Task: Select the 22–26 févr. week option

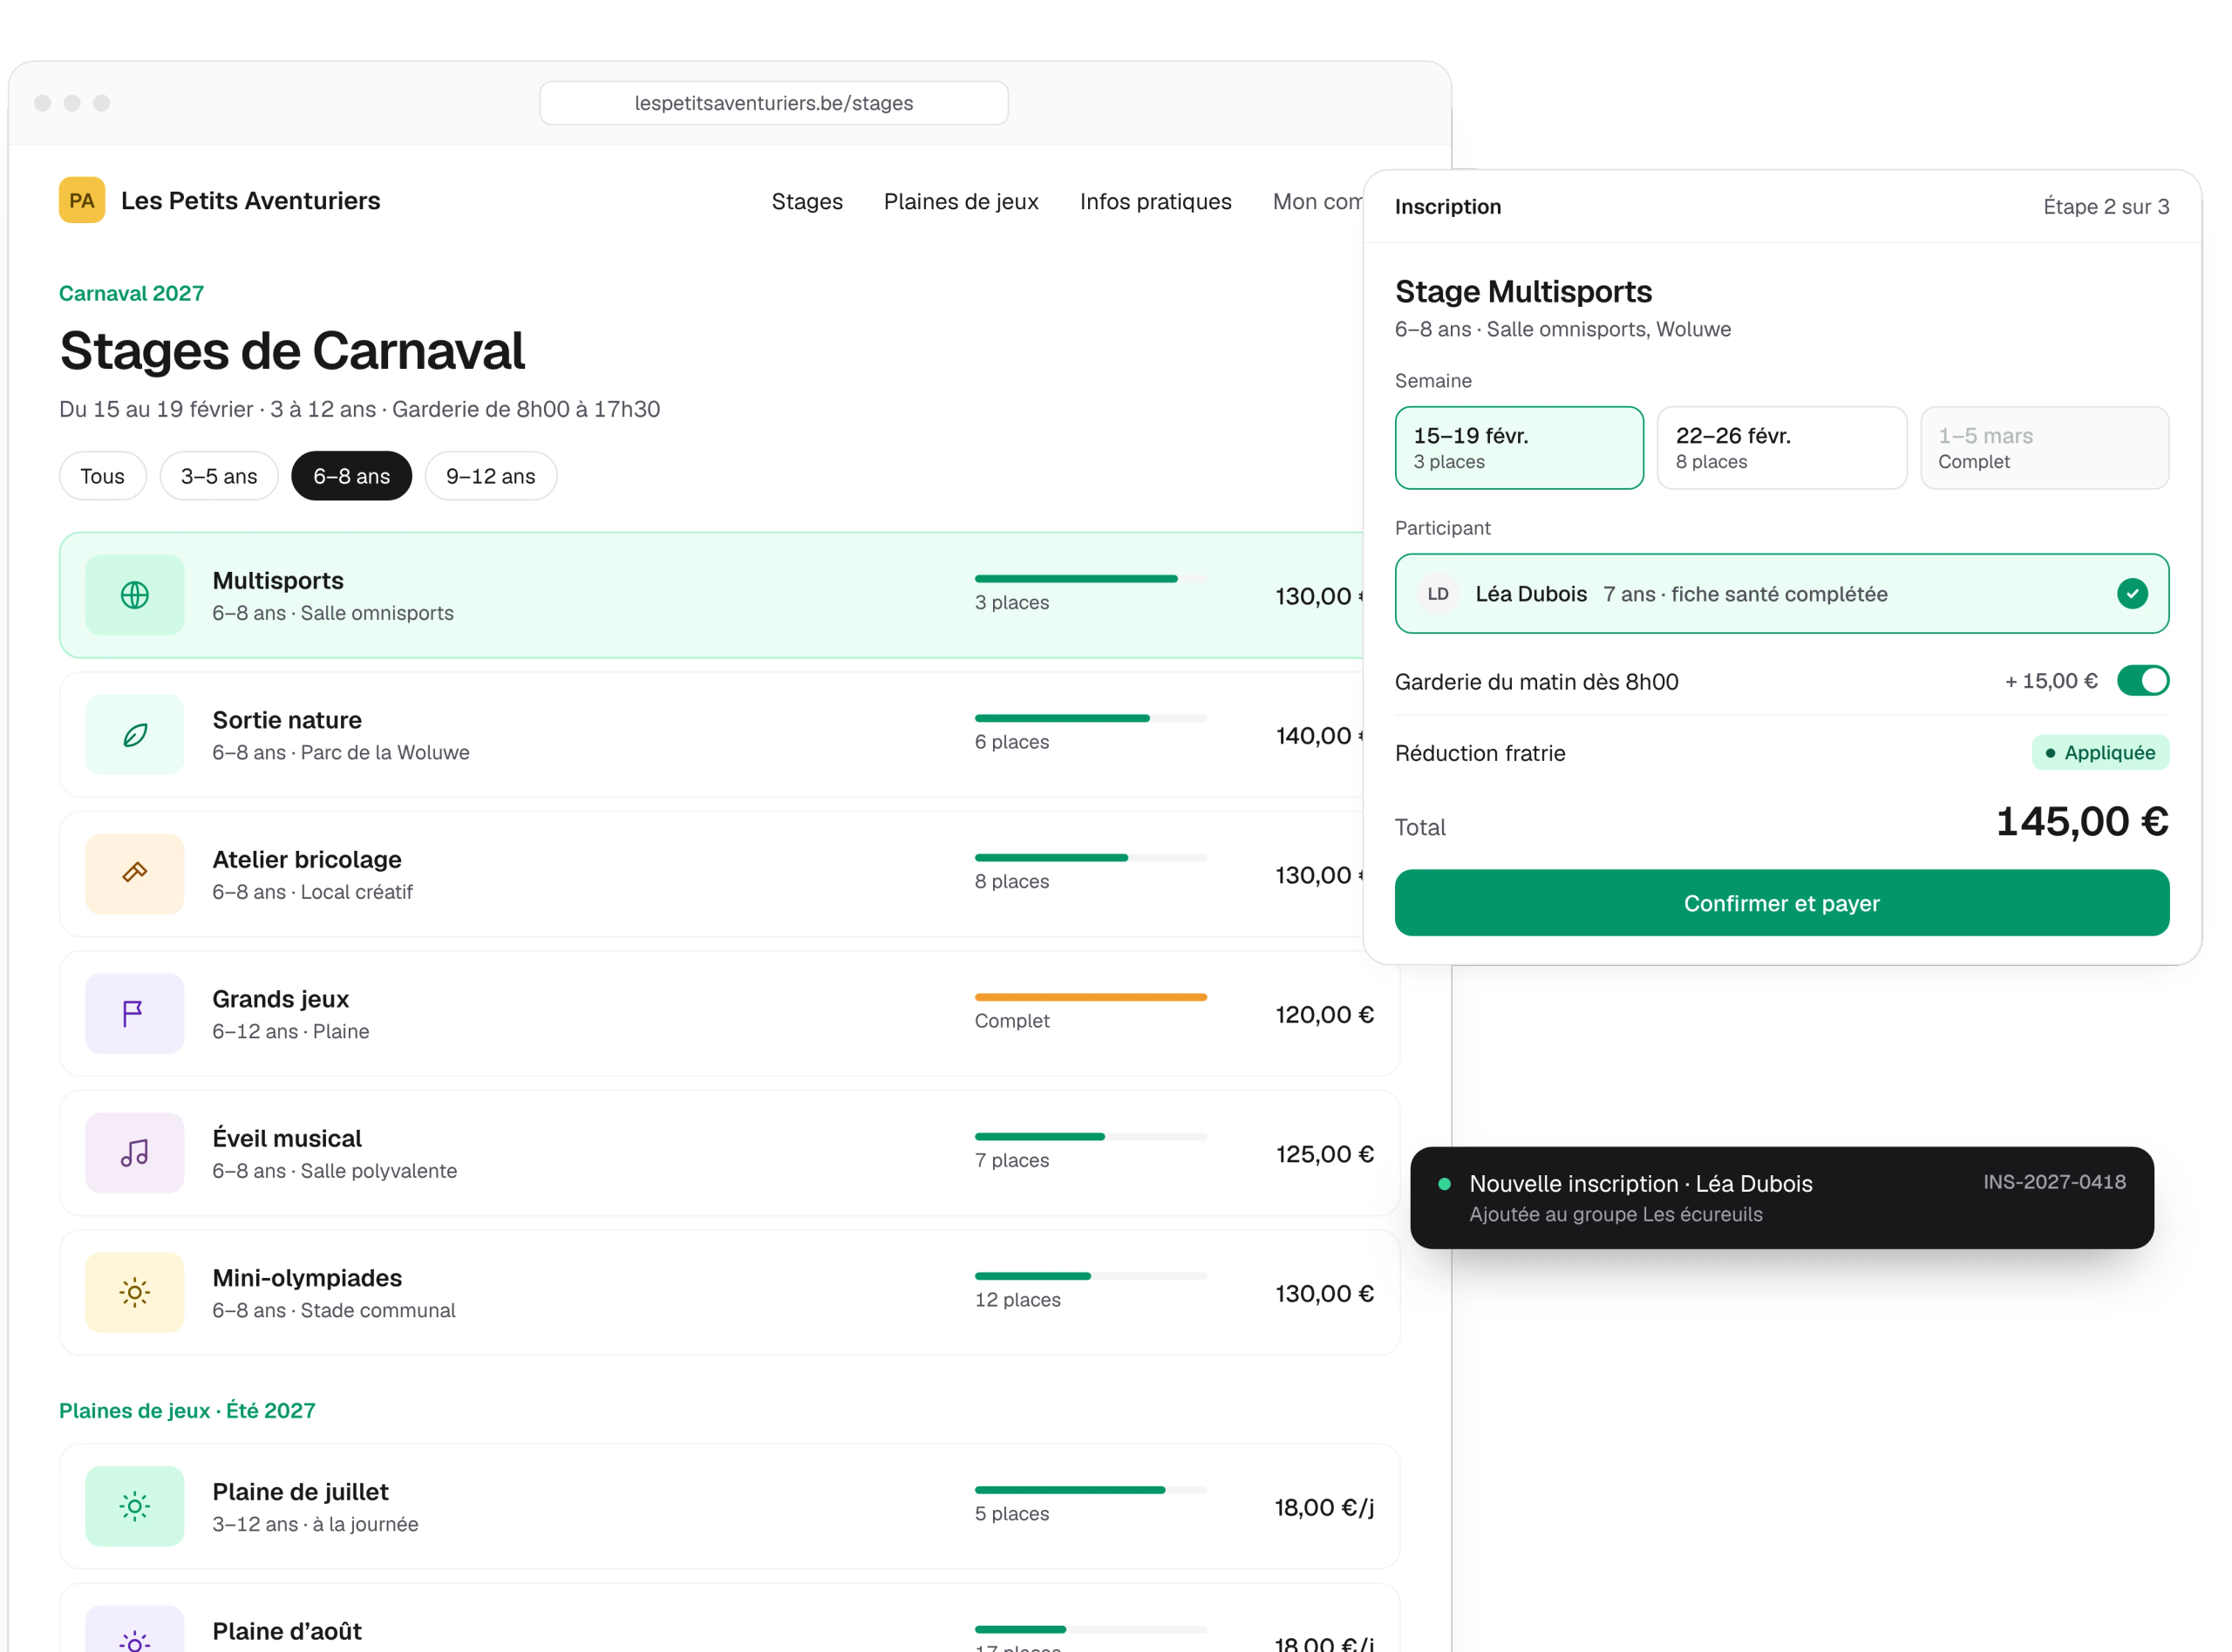Action: pyautogui.click(x=1781, y=448)
